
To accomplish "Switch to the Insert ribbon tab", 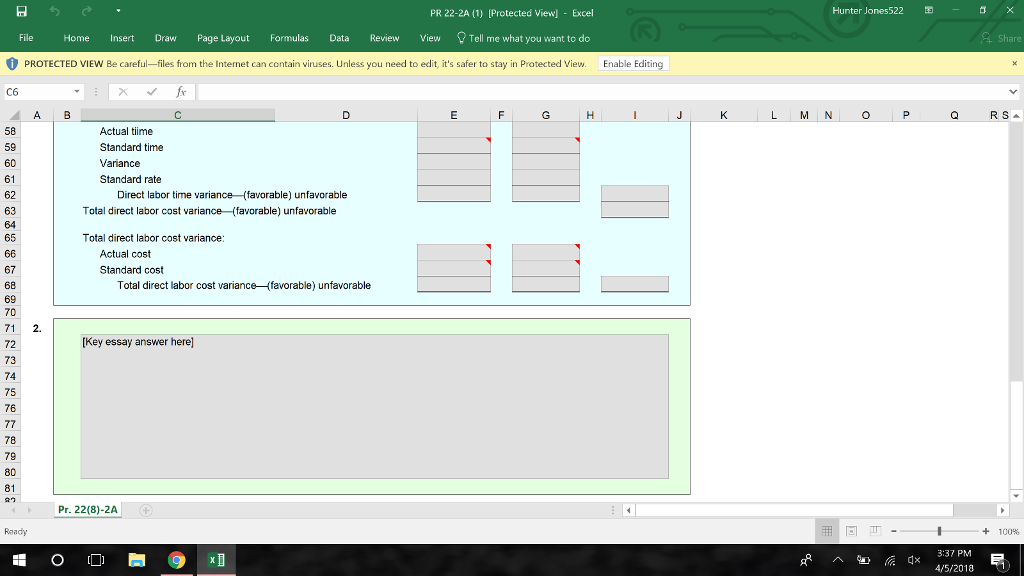I will 122,38.
